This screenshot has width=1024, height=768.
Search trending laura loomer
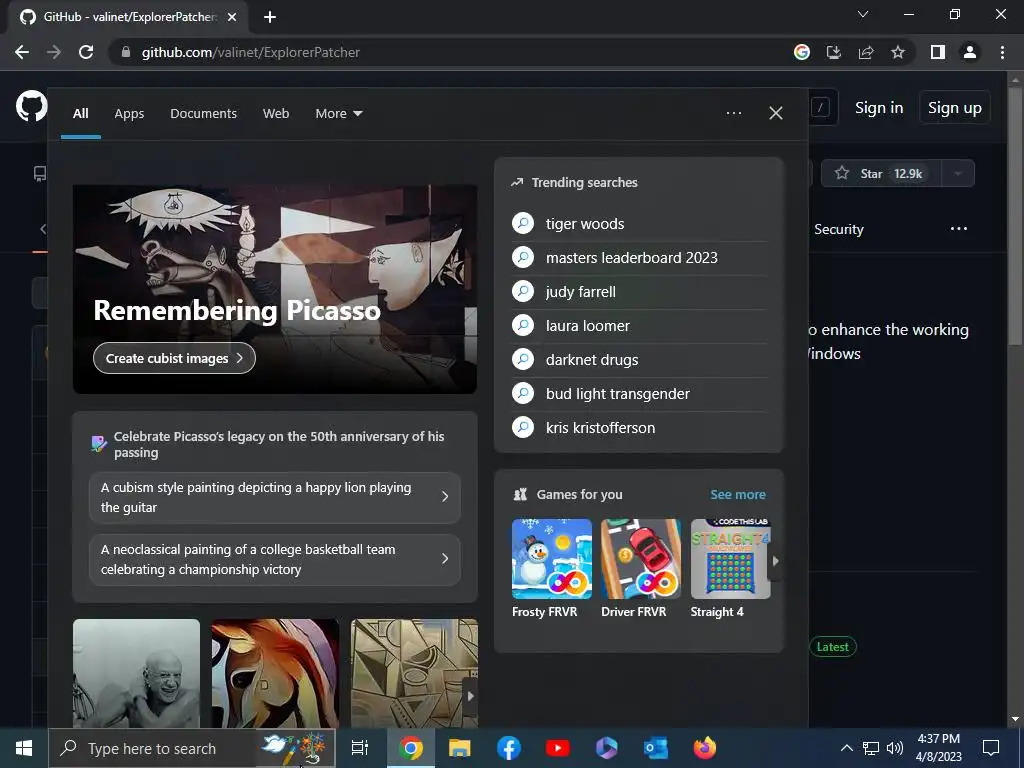(x=588, y=326)
